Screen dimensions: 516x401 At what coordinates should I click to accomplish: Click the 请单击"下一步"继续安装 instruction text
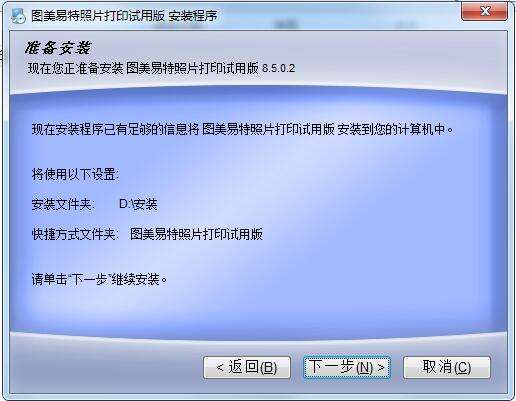99,279
